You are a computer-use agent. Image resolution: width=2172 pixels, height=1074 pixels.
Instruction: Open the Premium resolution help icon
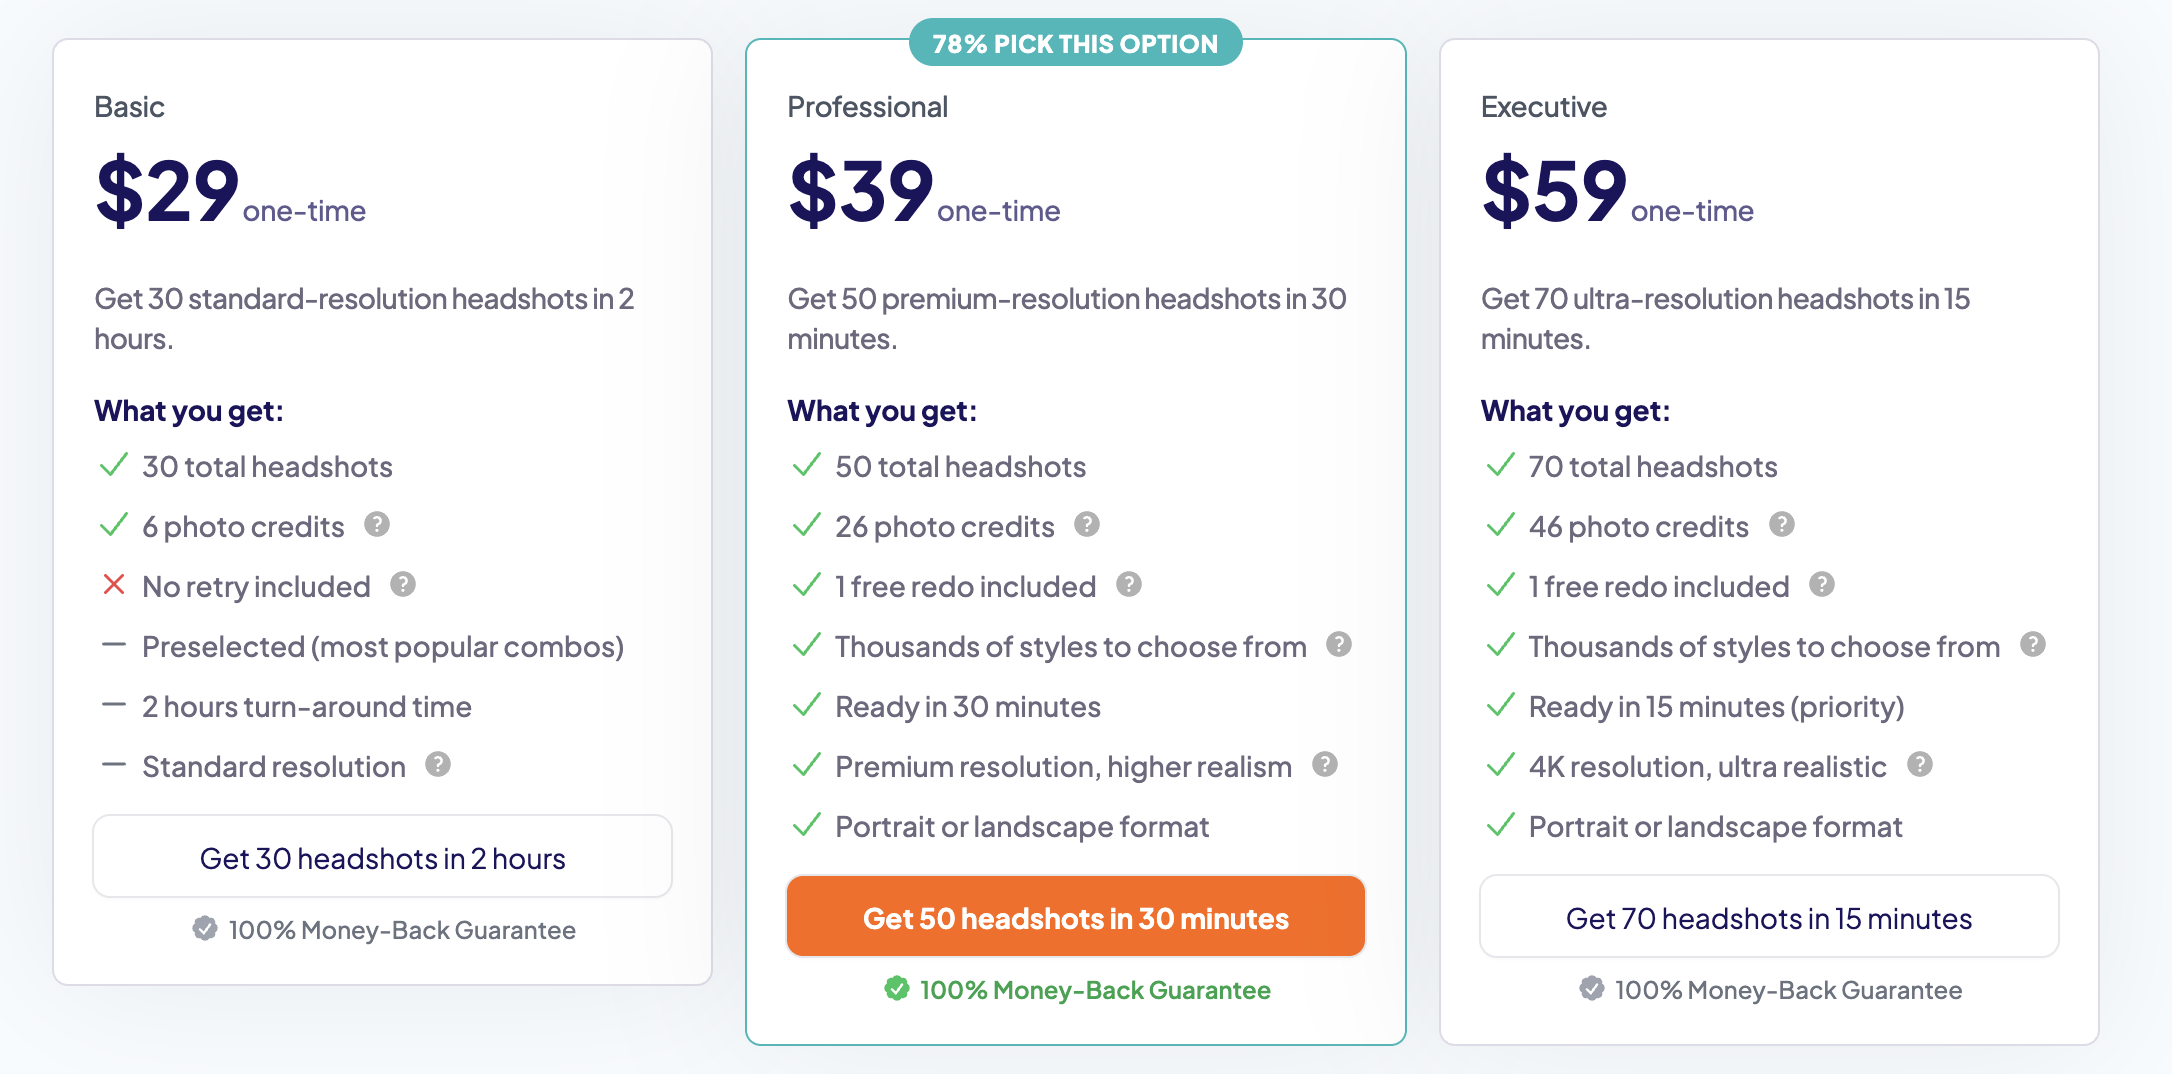pyautogui.click(x=1326, y=765)
